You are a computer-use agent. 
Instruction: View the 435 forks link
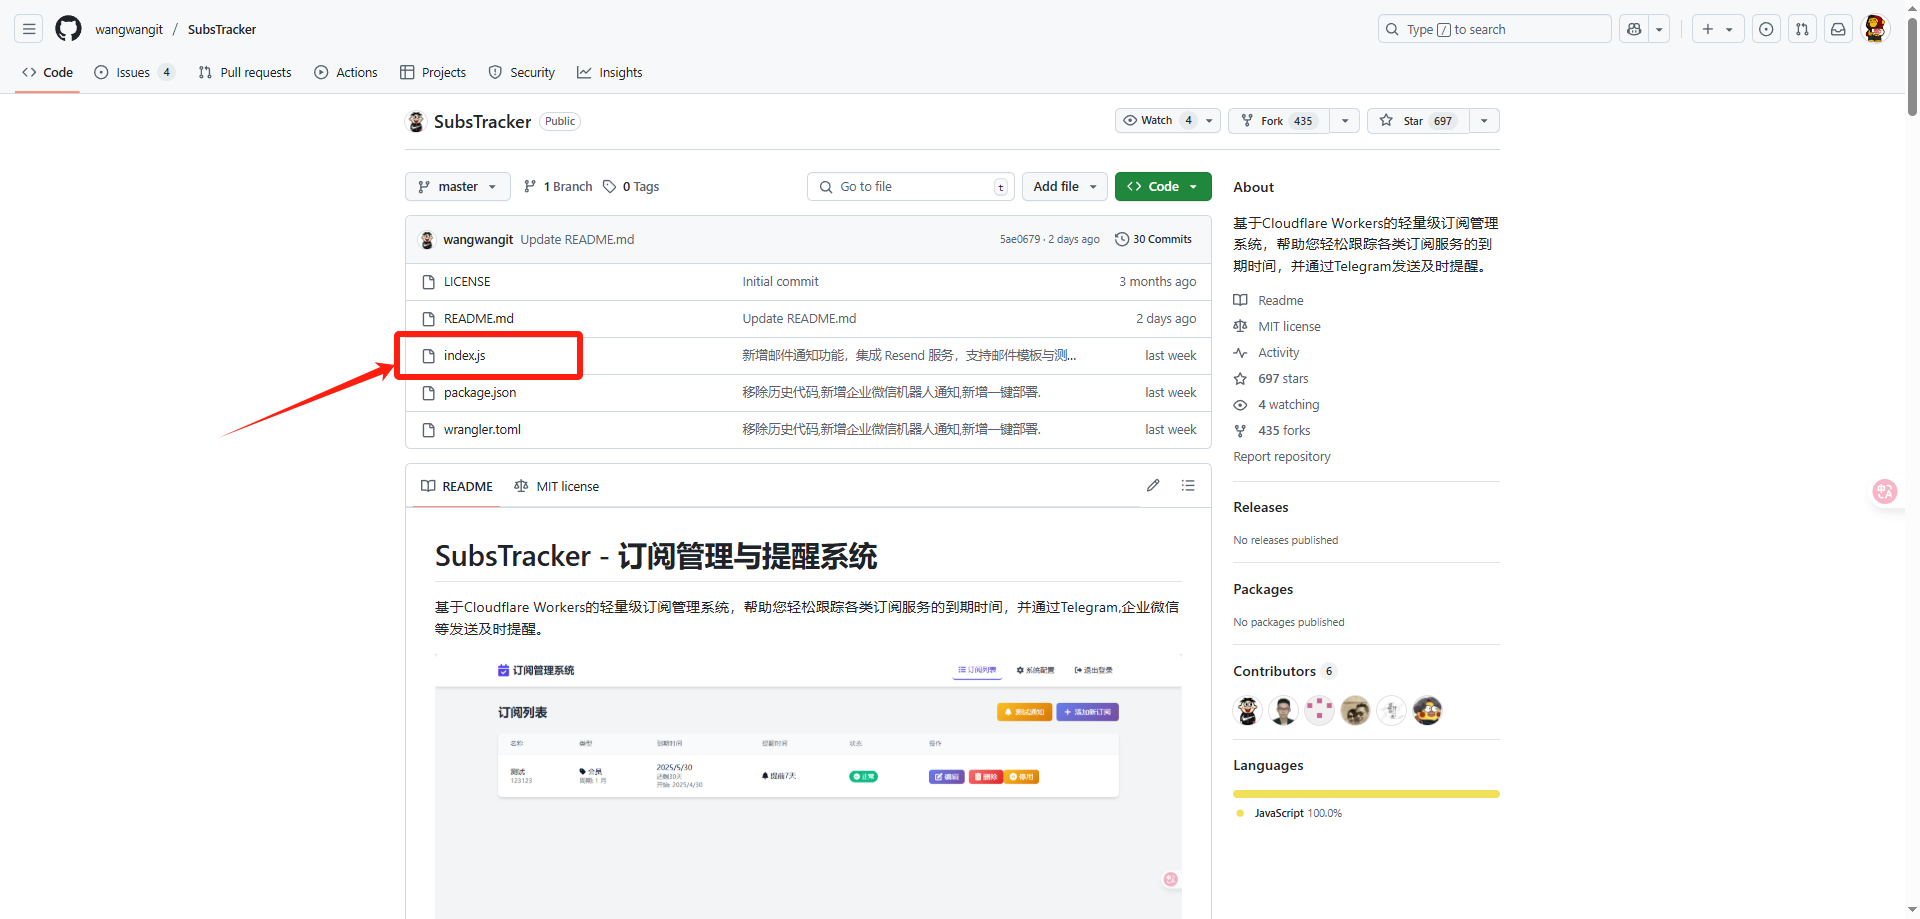[x=1272, y=430]
